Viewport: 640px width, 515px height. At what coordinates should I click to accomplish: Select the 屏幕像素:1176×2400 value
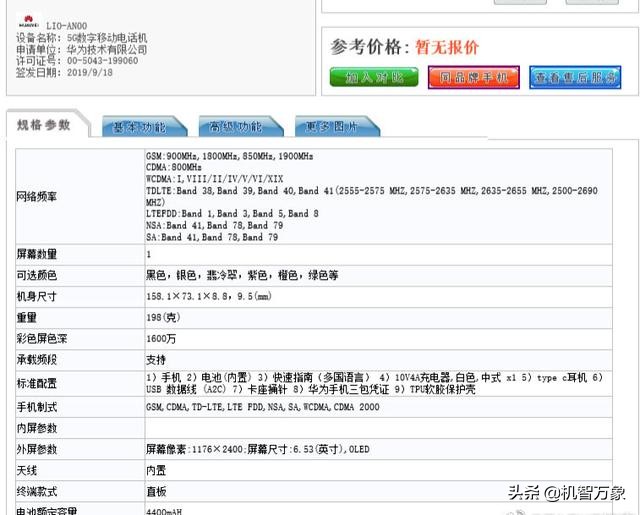[258, 449]
